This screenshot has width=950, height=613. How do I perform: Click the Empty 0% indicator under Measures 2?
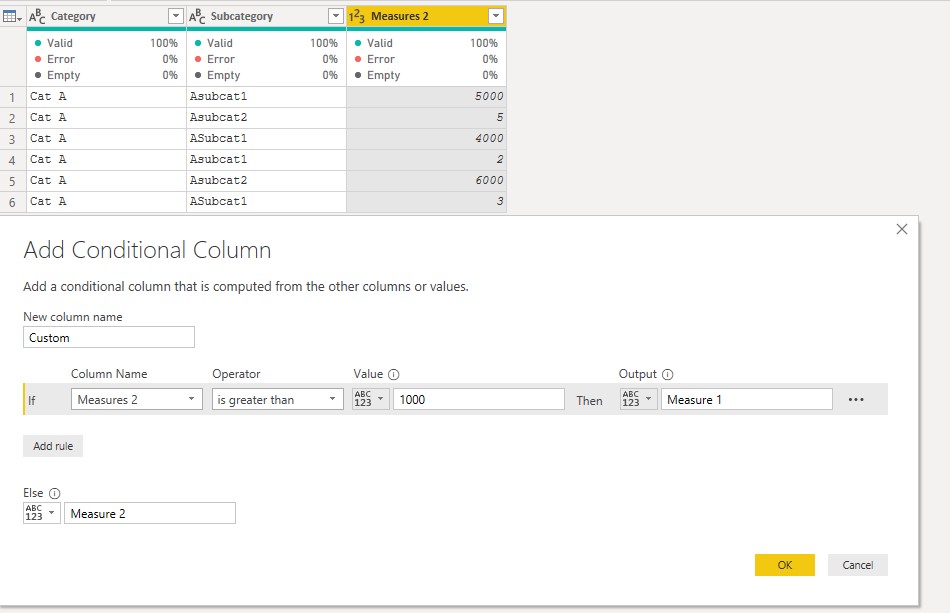pos(426,75)
